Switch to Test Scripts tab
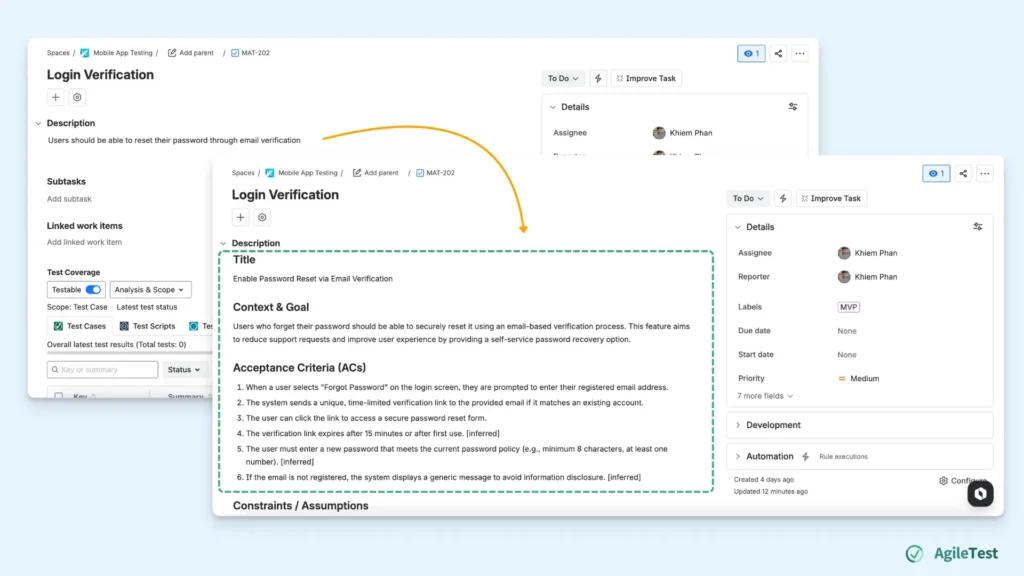Screen dimensions: 1024x576 pos(147,326)
